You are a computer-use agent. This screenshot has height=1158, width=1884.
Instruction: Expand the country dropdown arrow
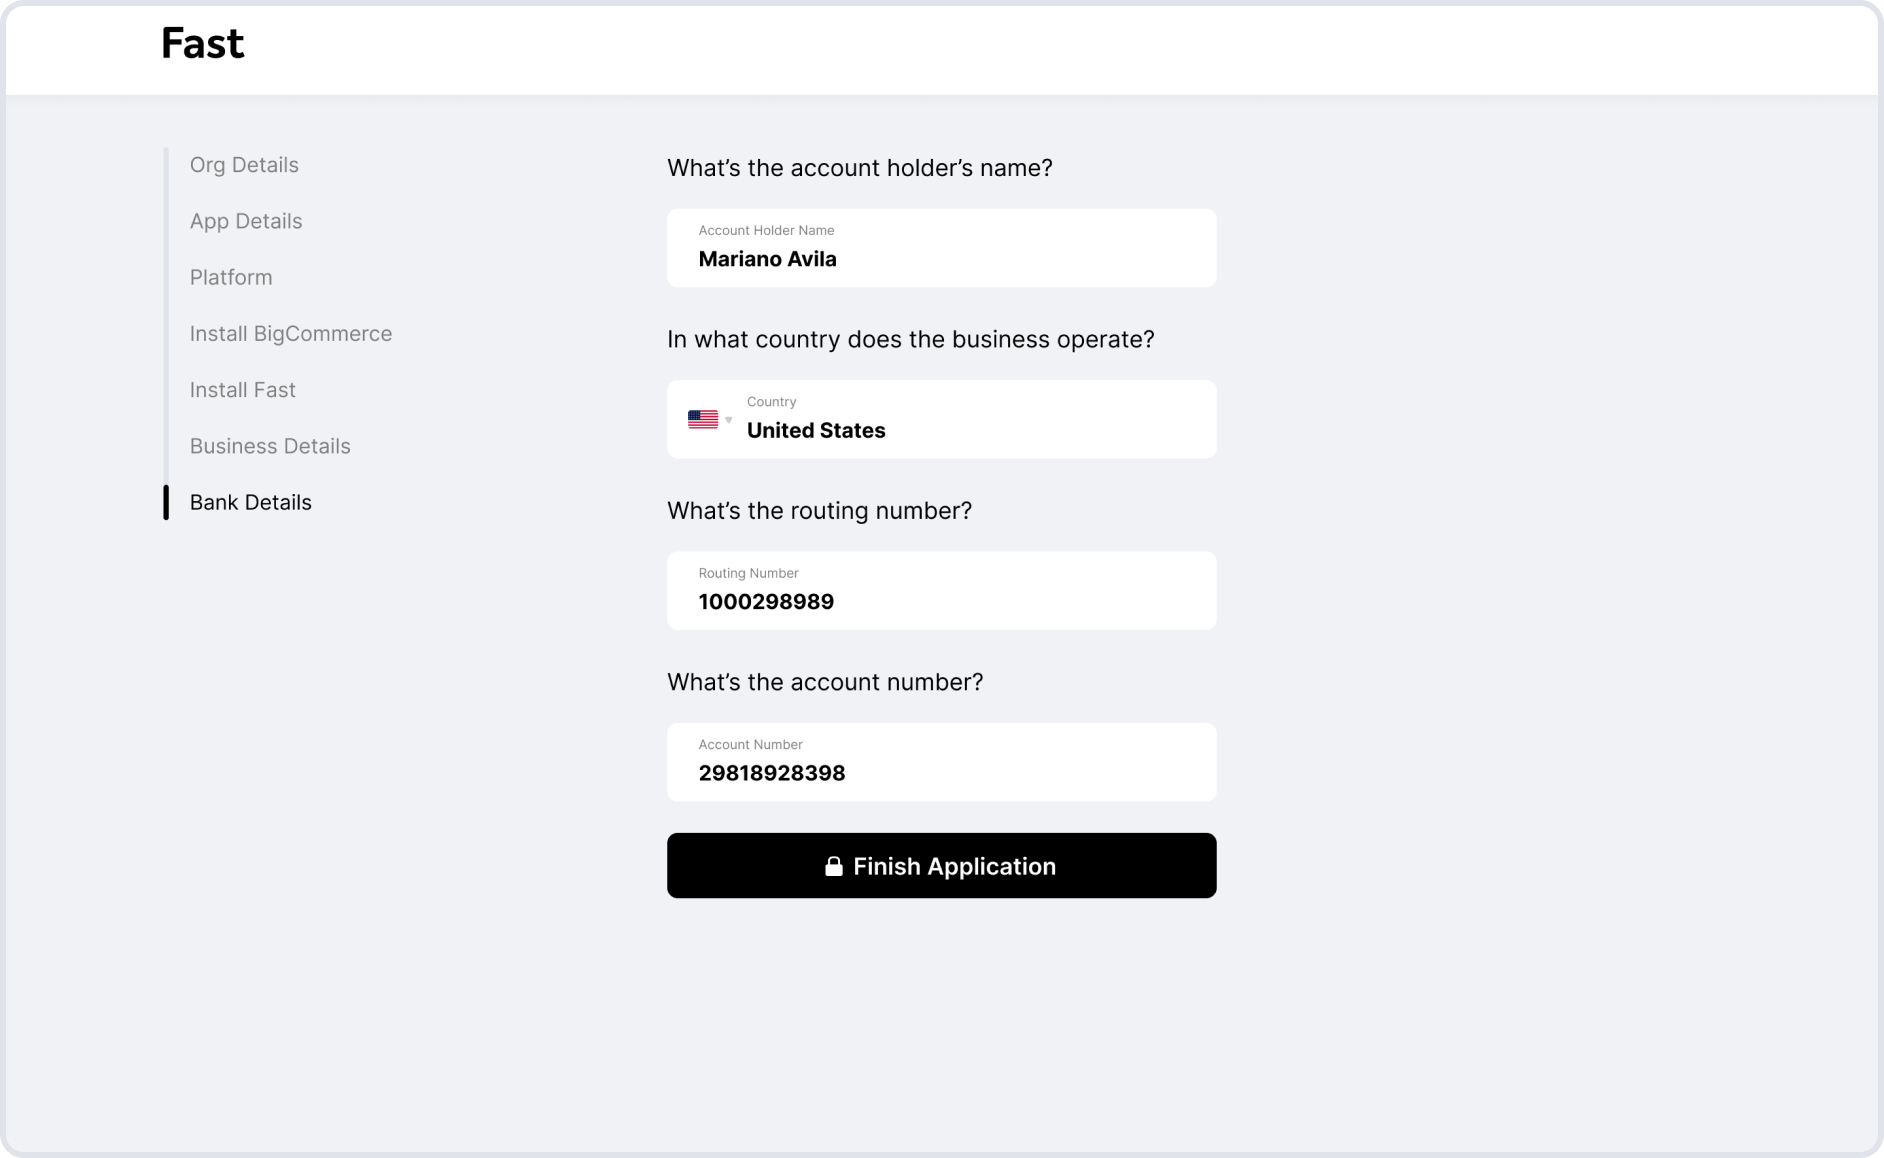(x=728, y=420)
